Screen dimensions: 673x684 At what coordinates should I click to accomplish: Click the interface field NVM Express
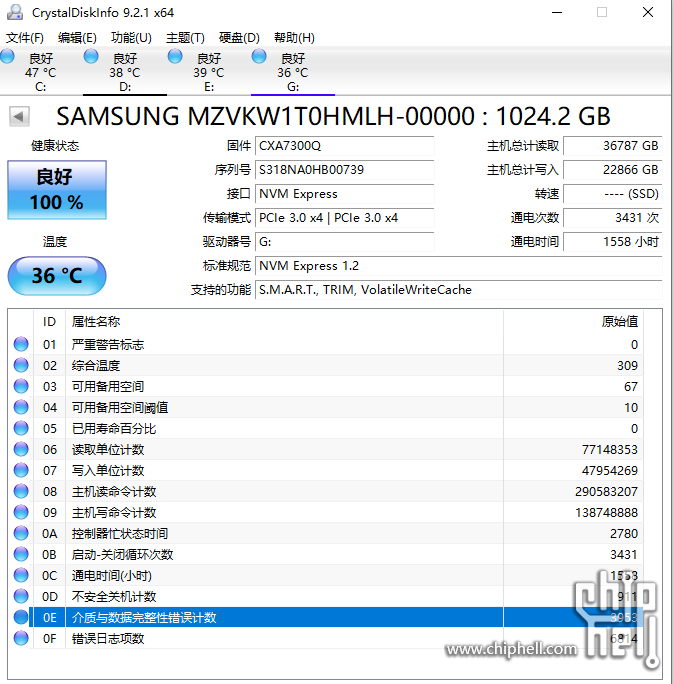[x=345, y=194]
